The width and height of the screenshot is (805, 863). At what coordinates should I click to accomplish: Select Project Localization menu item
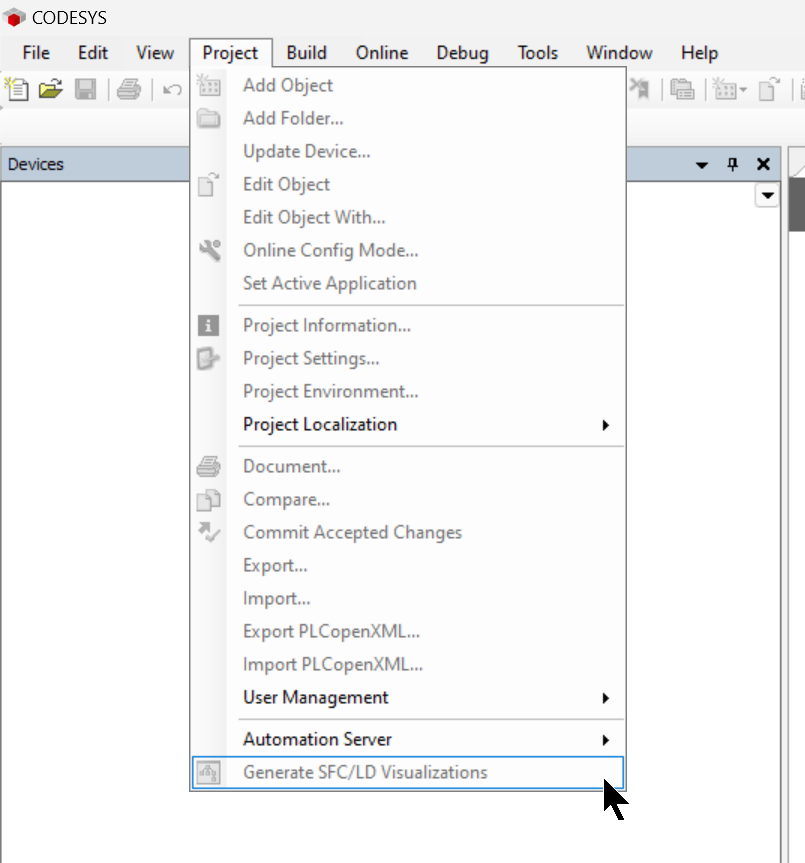(x=408, y=424)
